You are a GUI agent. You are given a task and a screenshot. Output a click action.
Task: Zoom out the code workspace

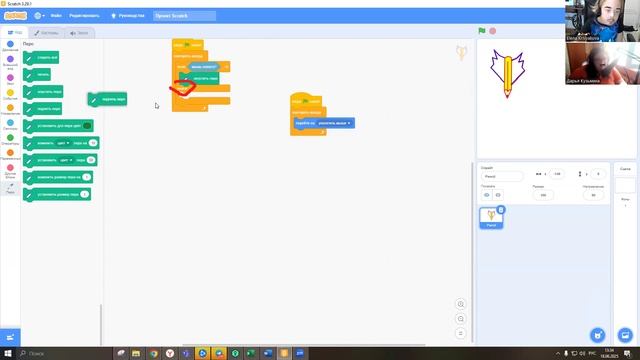461,319
